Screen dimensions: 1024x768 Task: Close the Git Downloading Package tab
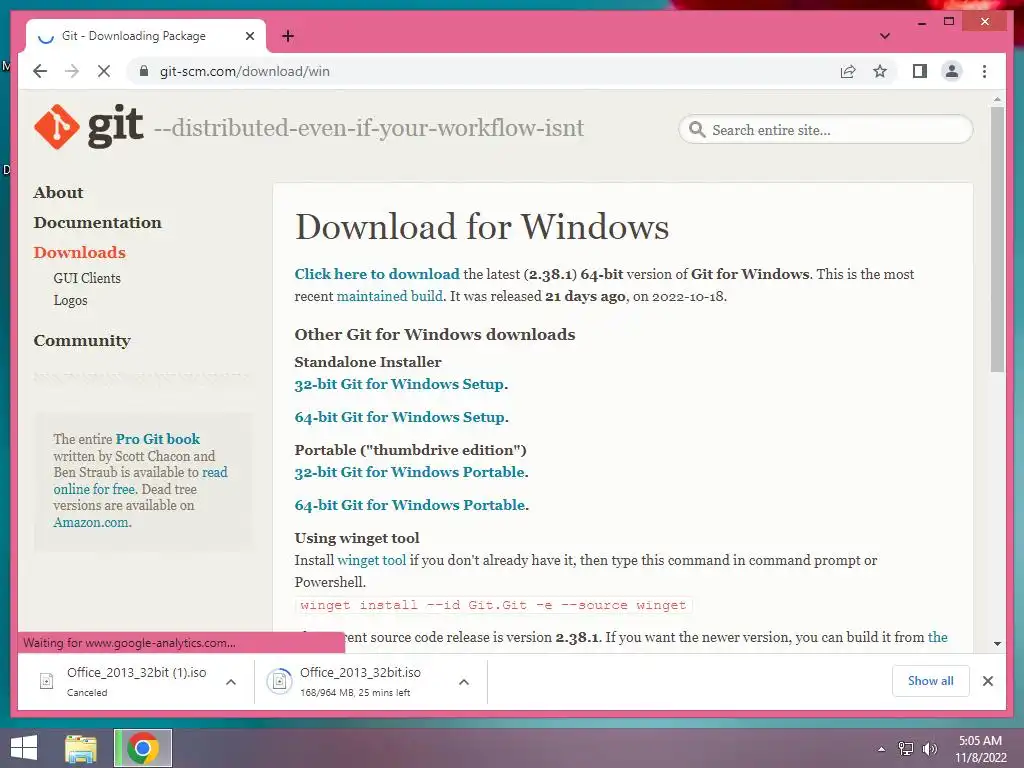249,36
